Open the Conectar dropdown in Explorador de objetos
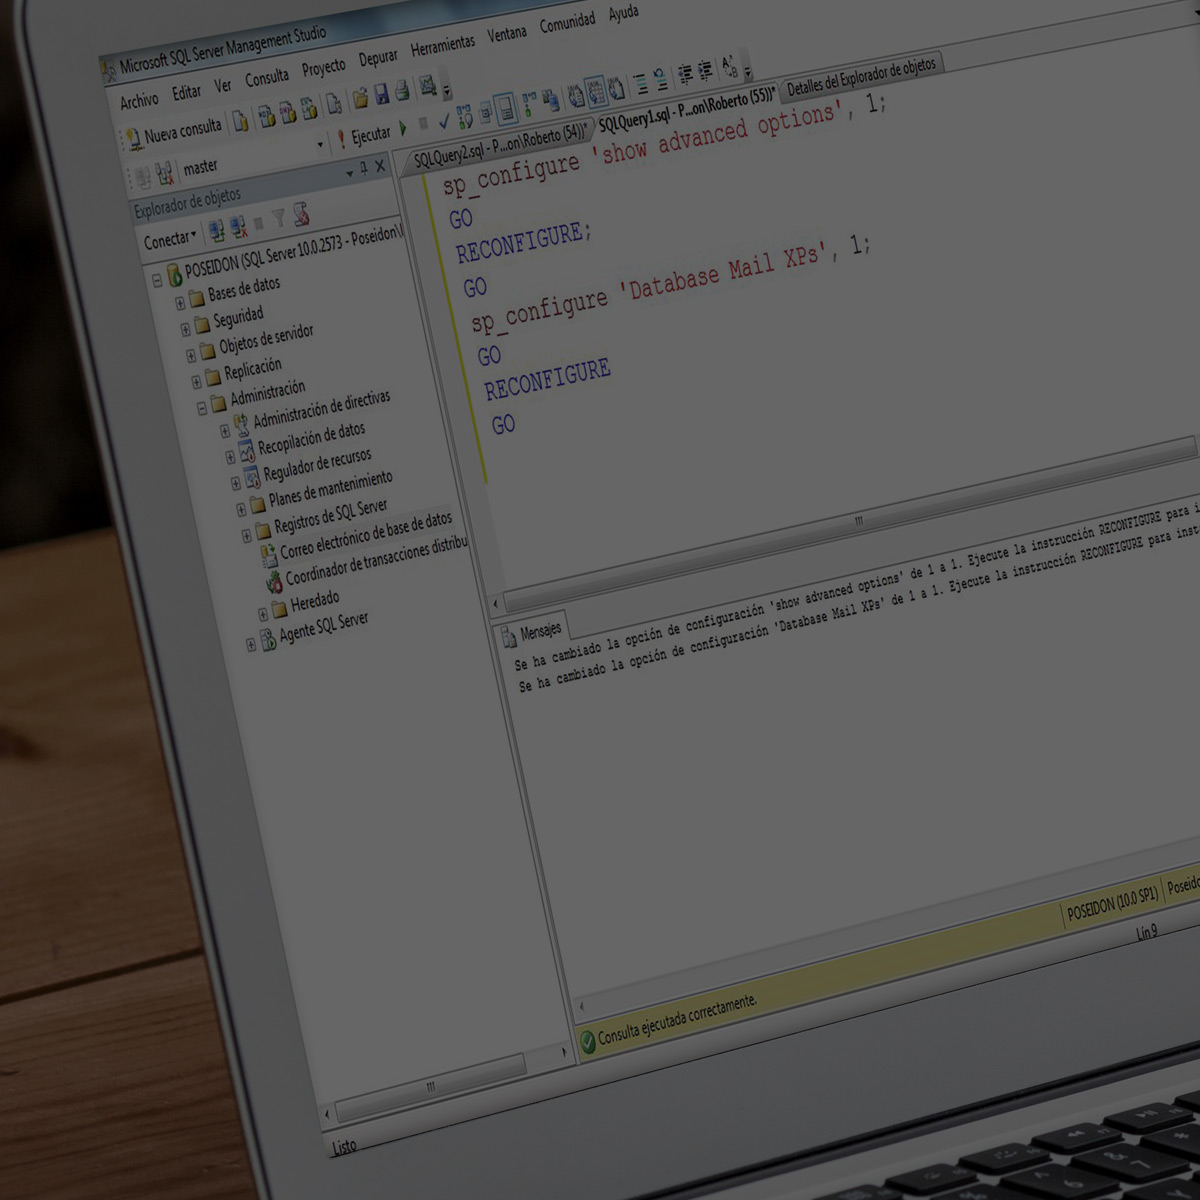This screenshot has height=1200, width=1200. tap(169, 241)
